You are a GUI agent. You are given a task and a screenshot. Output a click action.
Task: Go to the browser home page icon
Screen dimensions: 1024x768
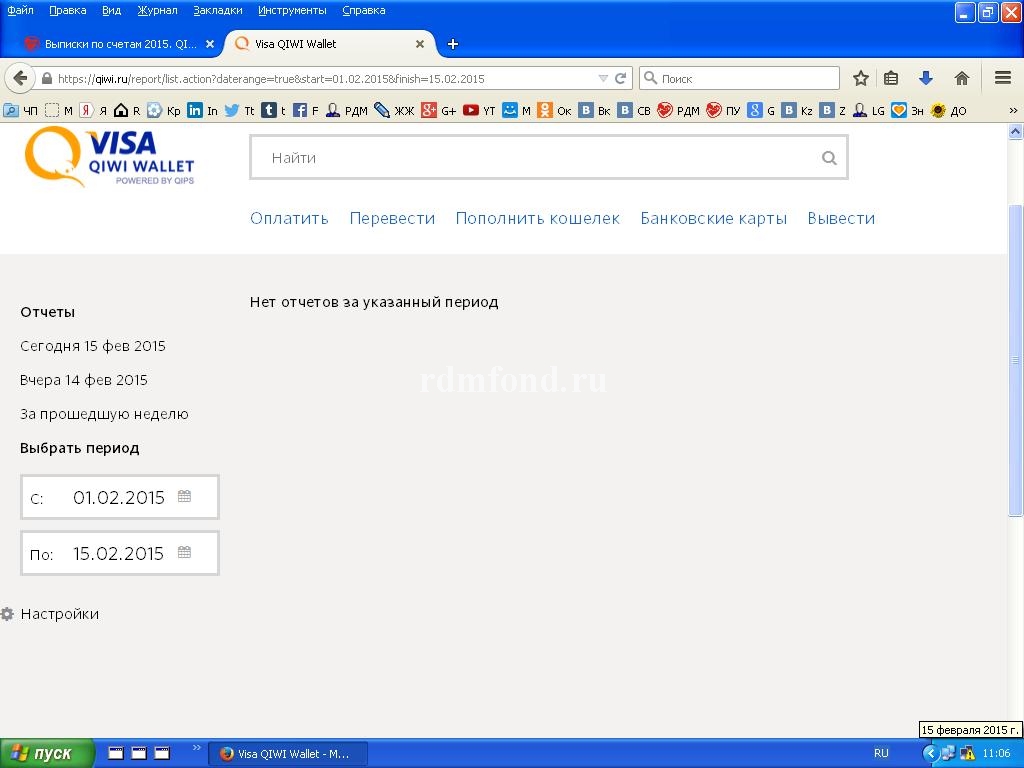click(961, 78)
